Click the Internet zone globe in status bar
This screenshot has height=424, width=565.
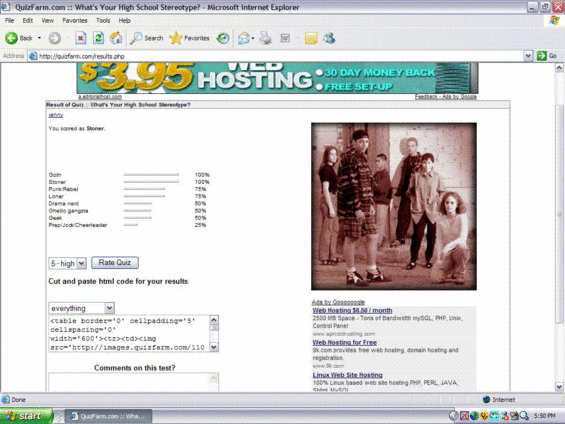pos(486,400)
